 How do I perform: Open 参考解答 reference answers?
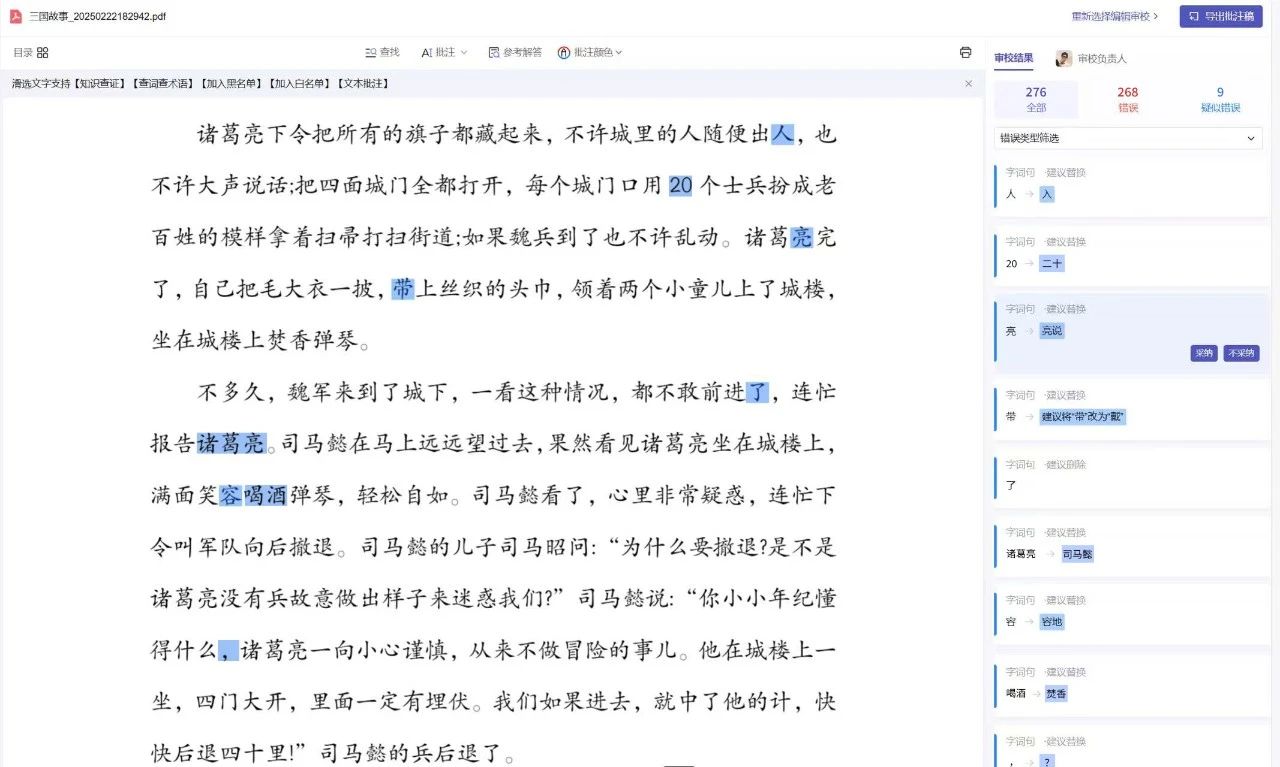(515, 52)
